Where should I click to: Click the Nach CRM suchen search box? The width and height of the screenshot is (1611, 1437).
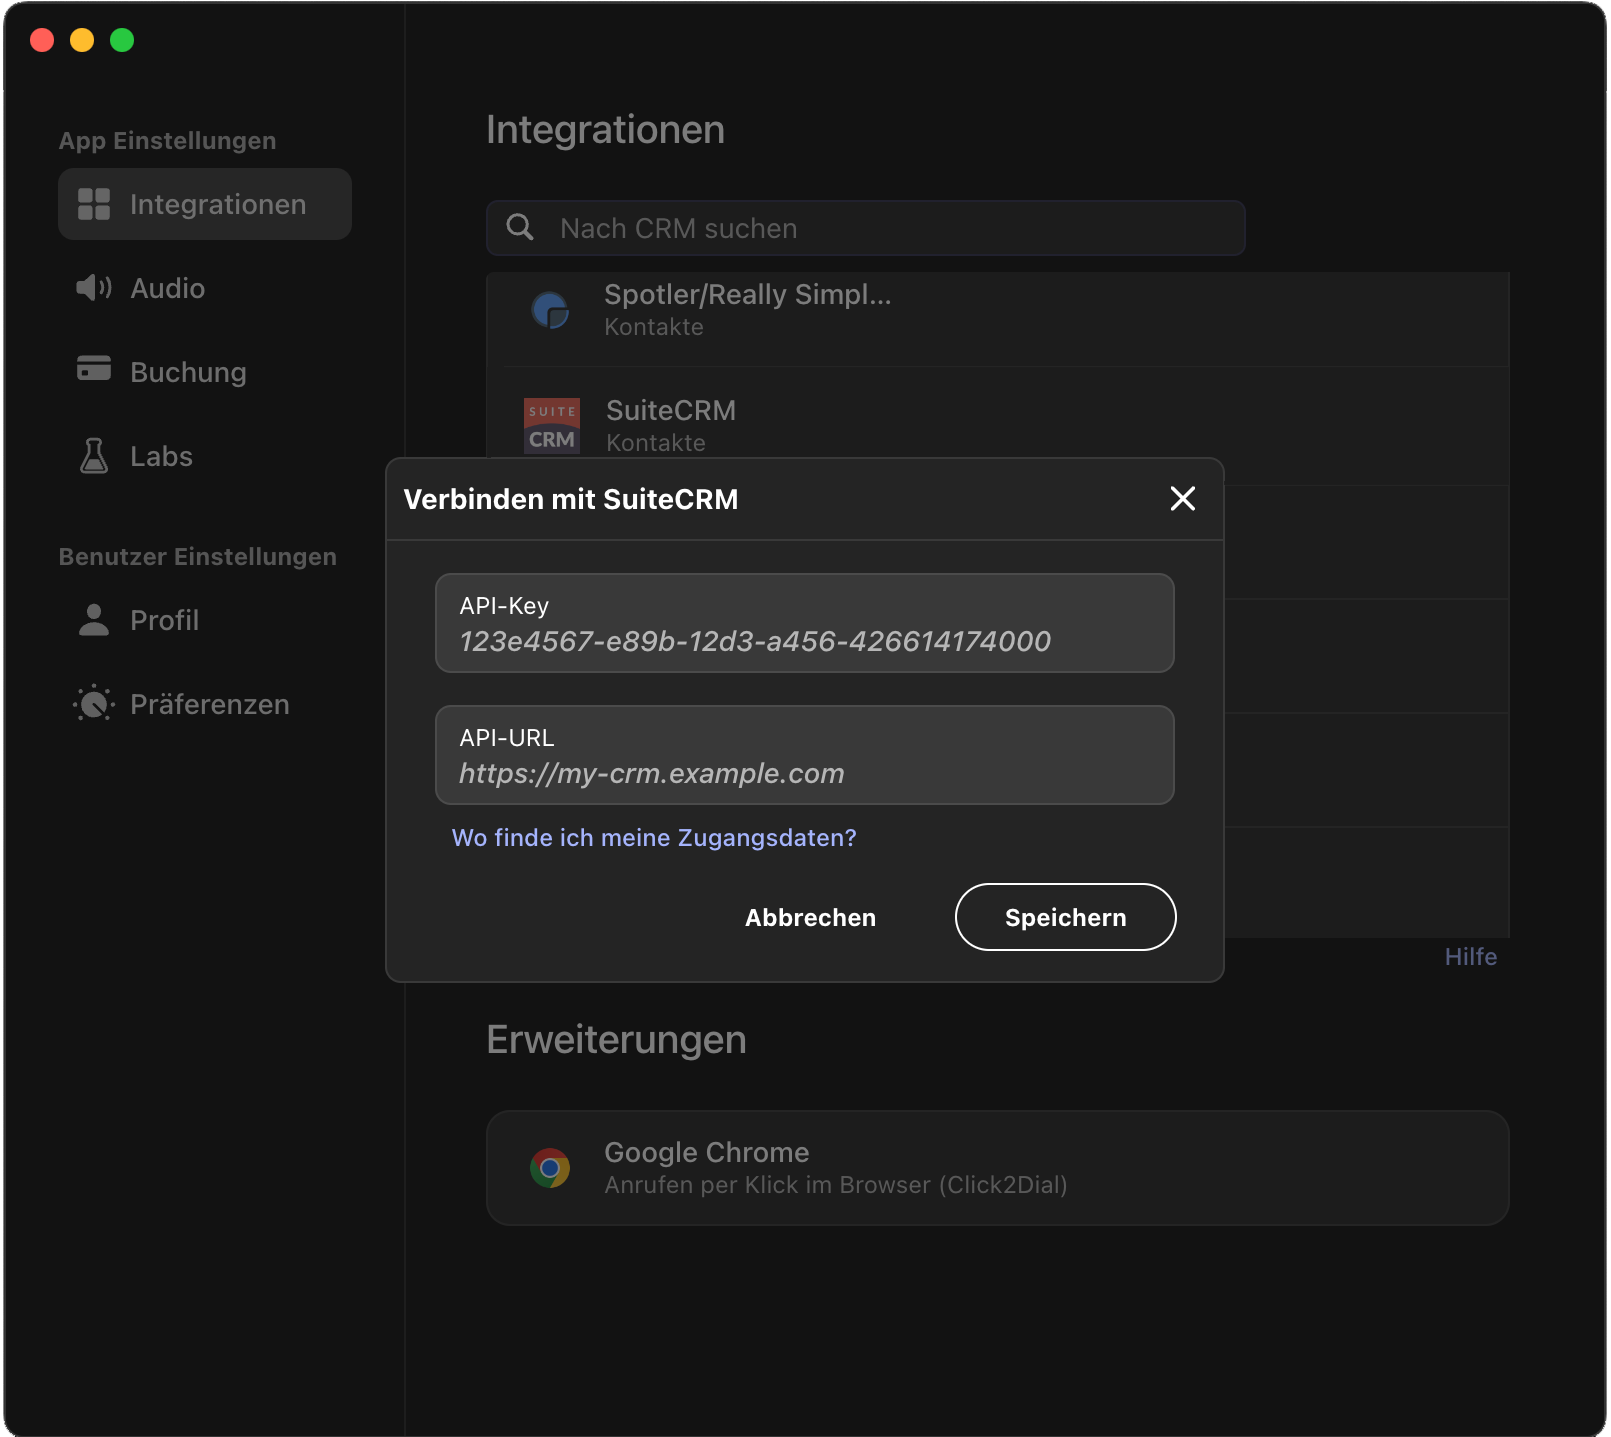pos(865,227)
